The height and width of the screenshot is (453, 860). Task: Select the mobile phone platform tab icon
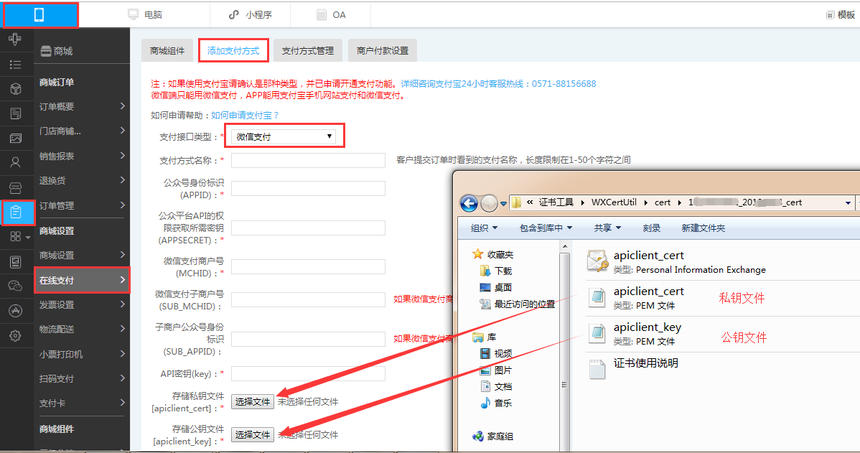(x=39, y=15)
